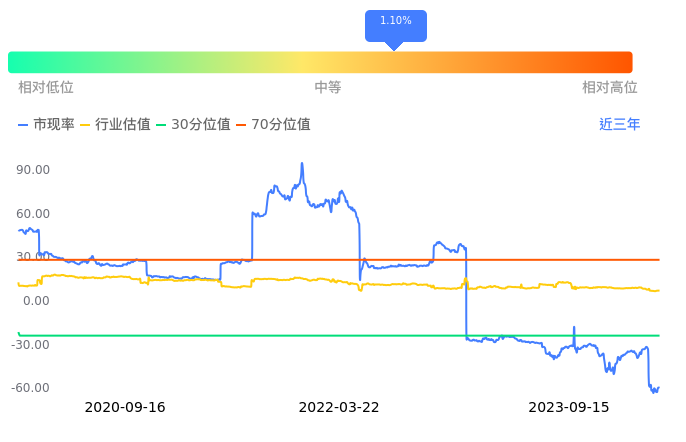This screenshot has height=442, width=686.
Task: Click the red right end of gradient bar
Action: (624, 62)
